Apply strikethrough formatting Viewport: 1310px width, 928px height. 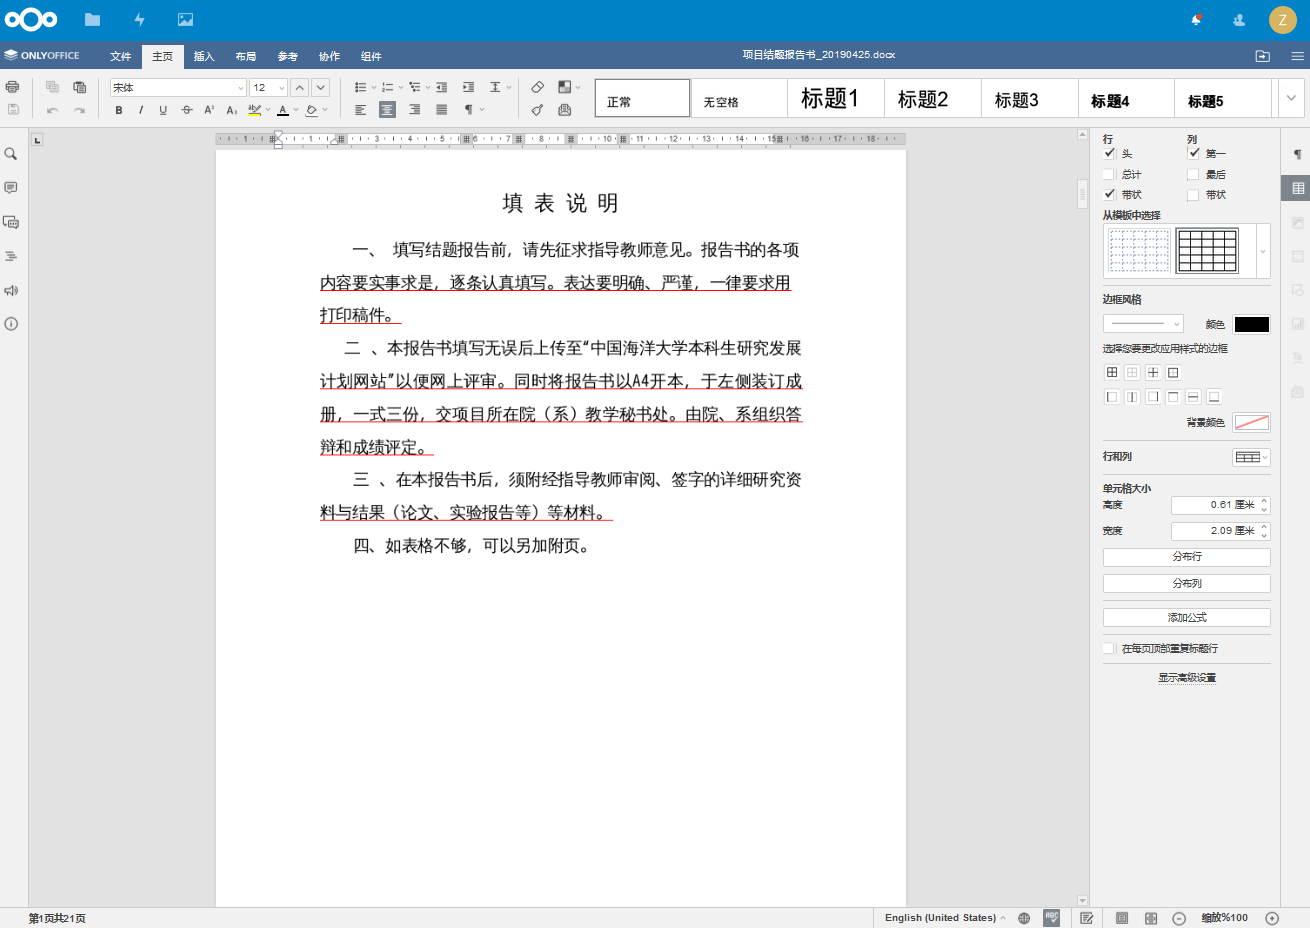tap(186, 110)
